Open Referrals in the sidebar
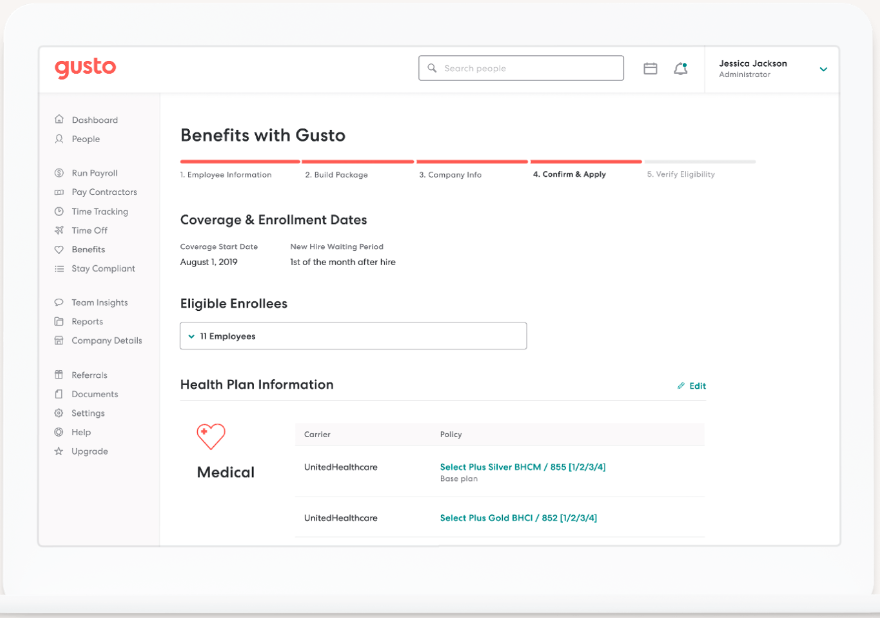This screenshot has width=880, height=618. coord(89,375)
